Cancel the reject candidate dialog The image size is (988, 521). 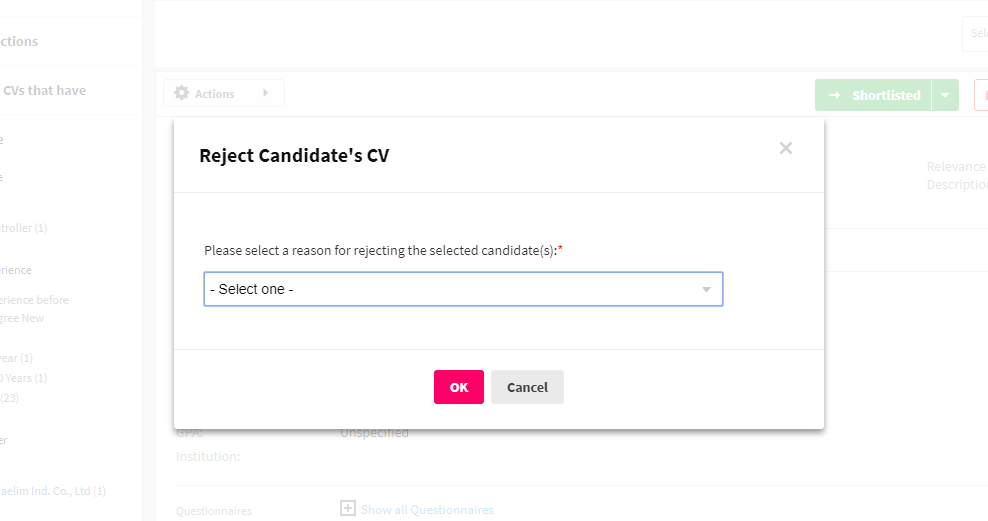tap(527, 387)
